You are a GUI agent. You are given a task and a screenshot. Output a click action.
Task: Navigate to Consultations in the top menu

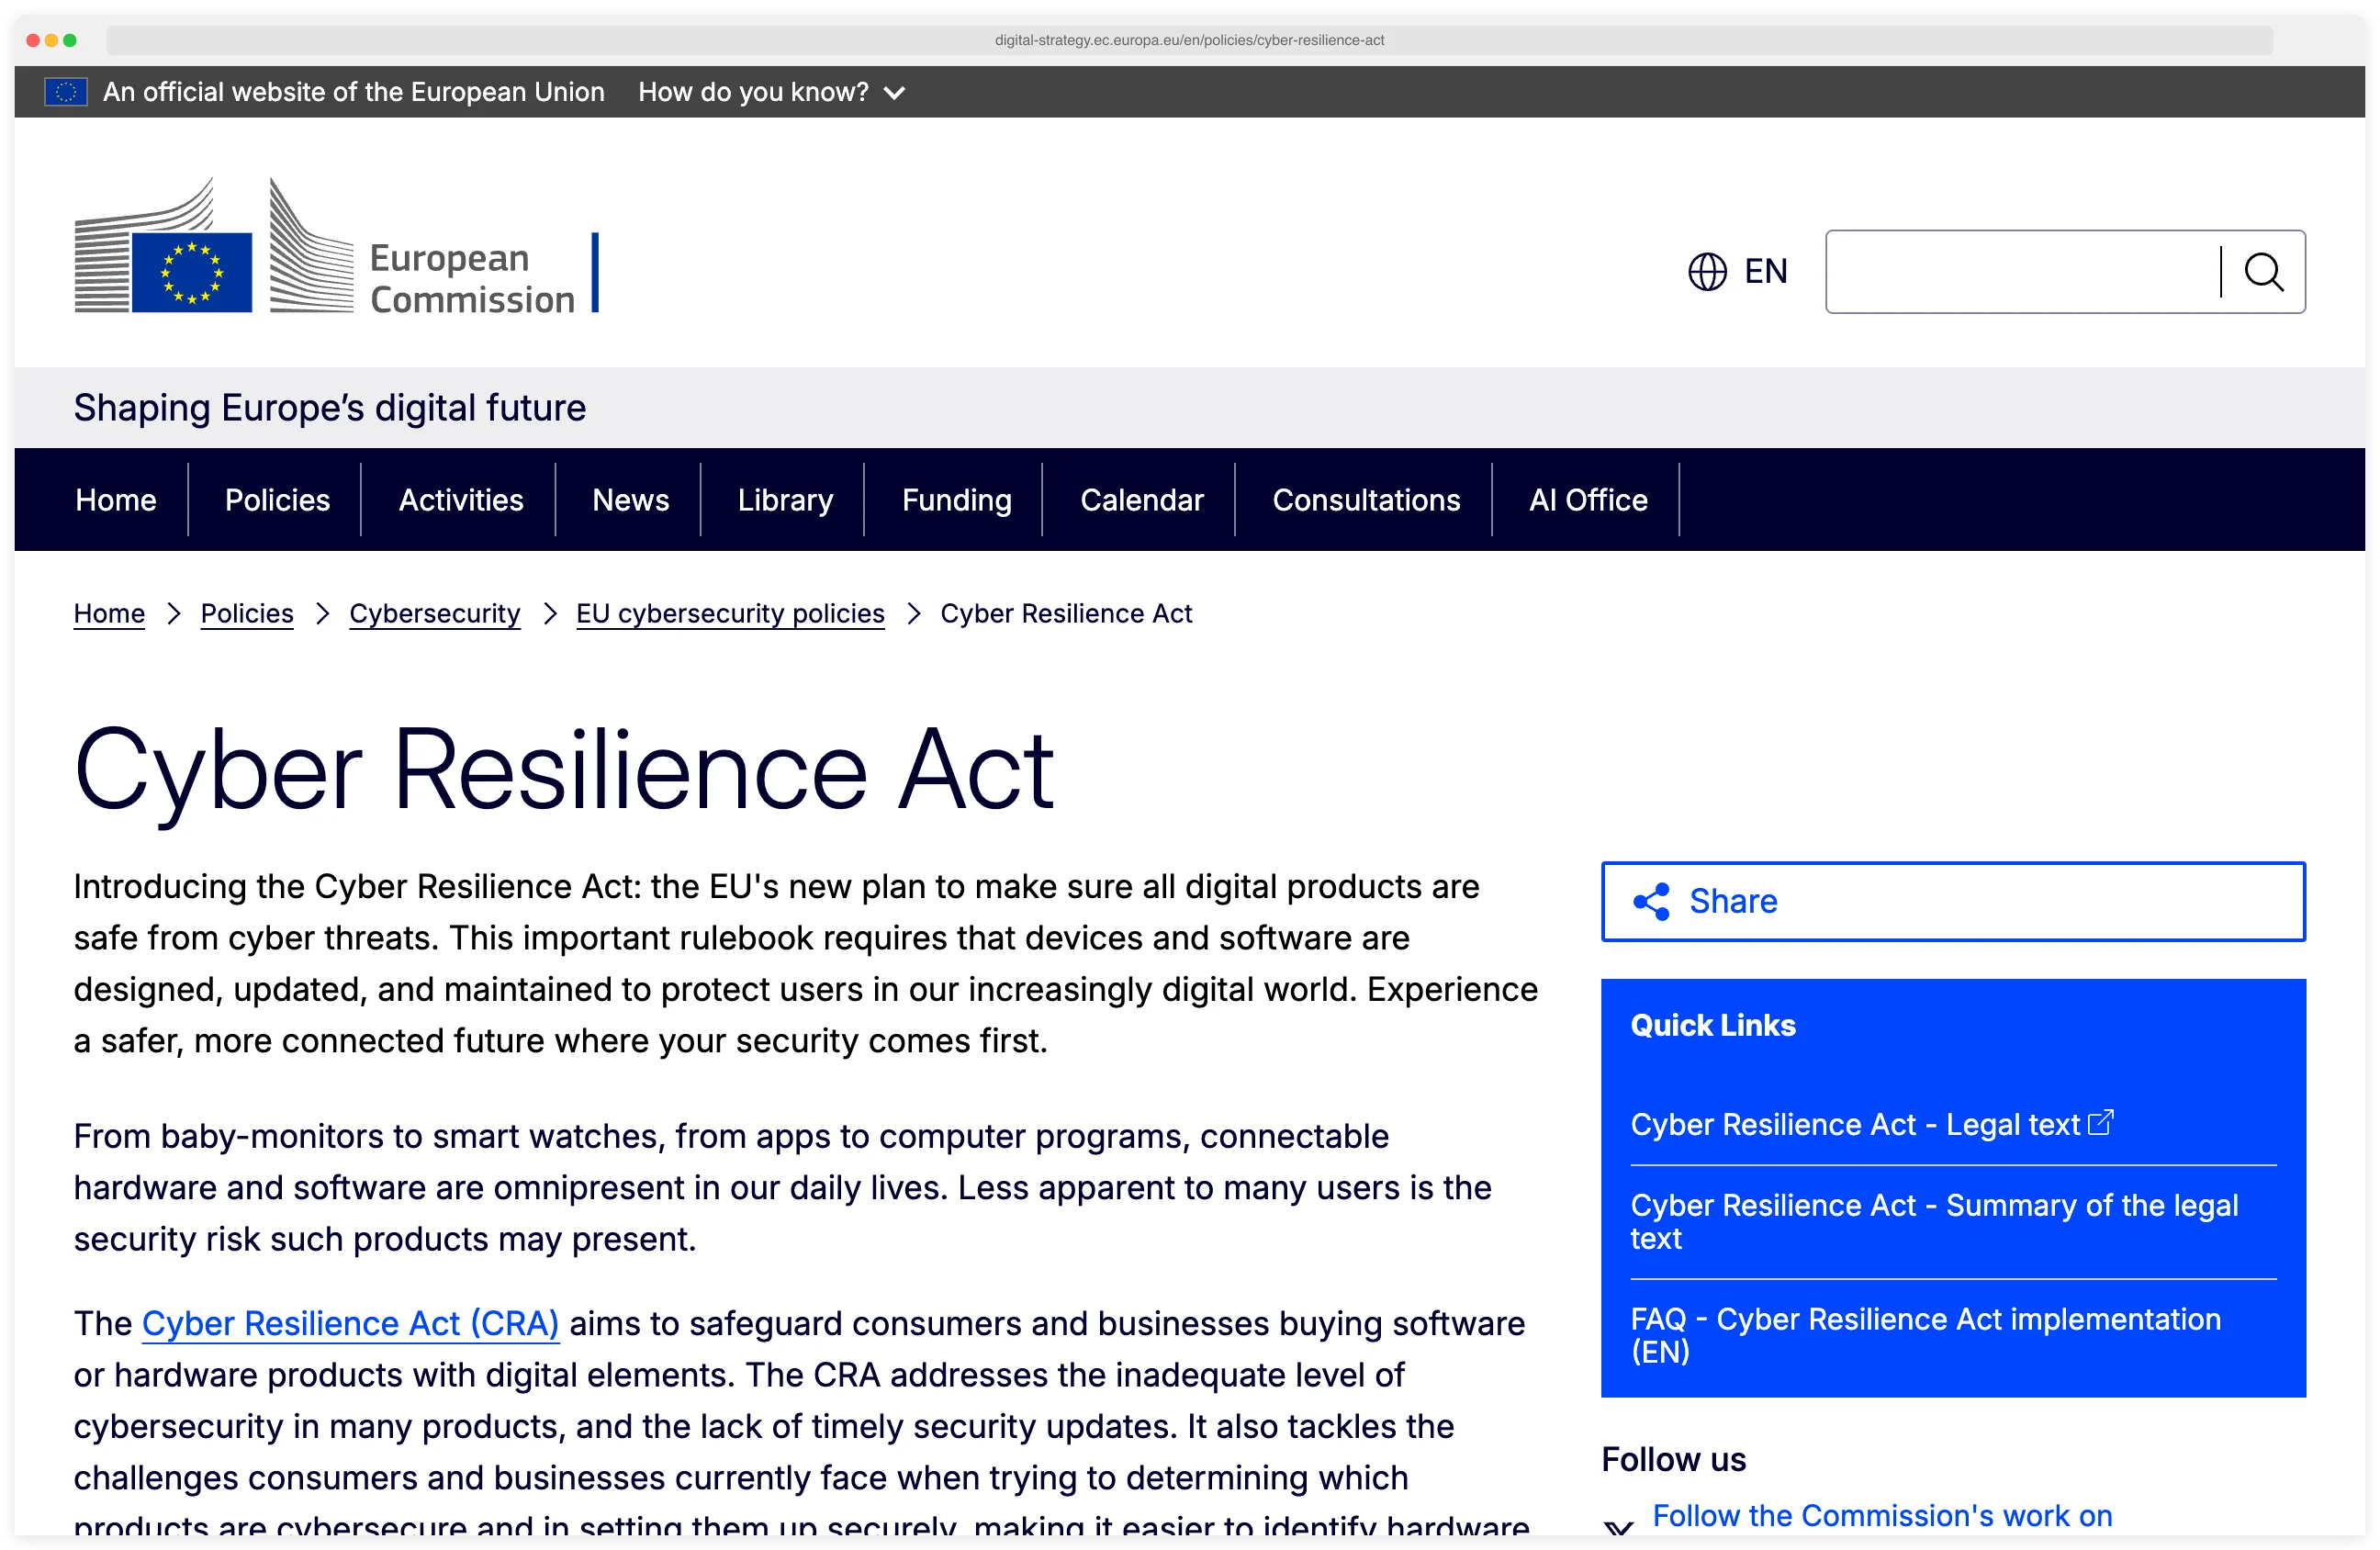click(1367, 499)
